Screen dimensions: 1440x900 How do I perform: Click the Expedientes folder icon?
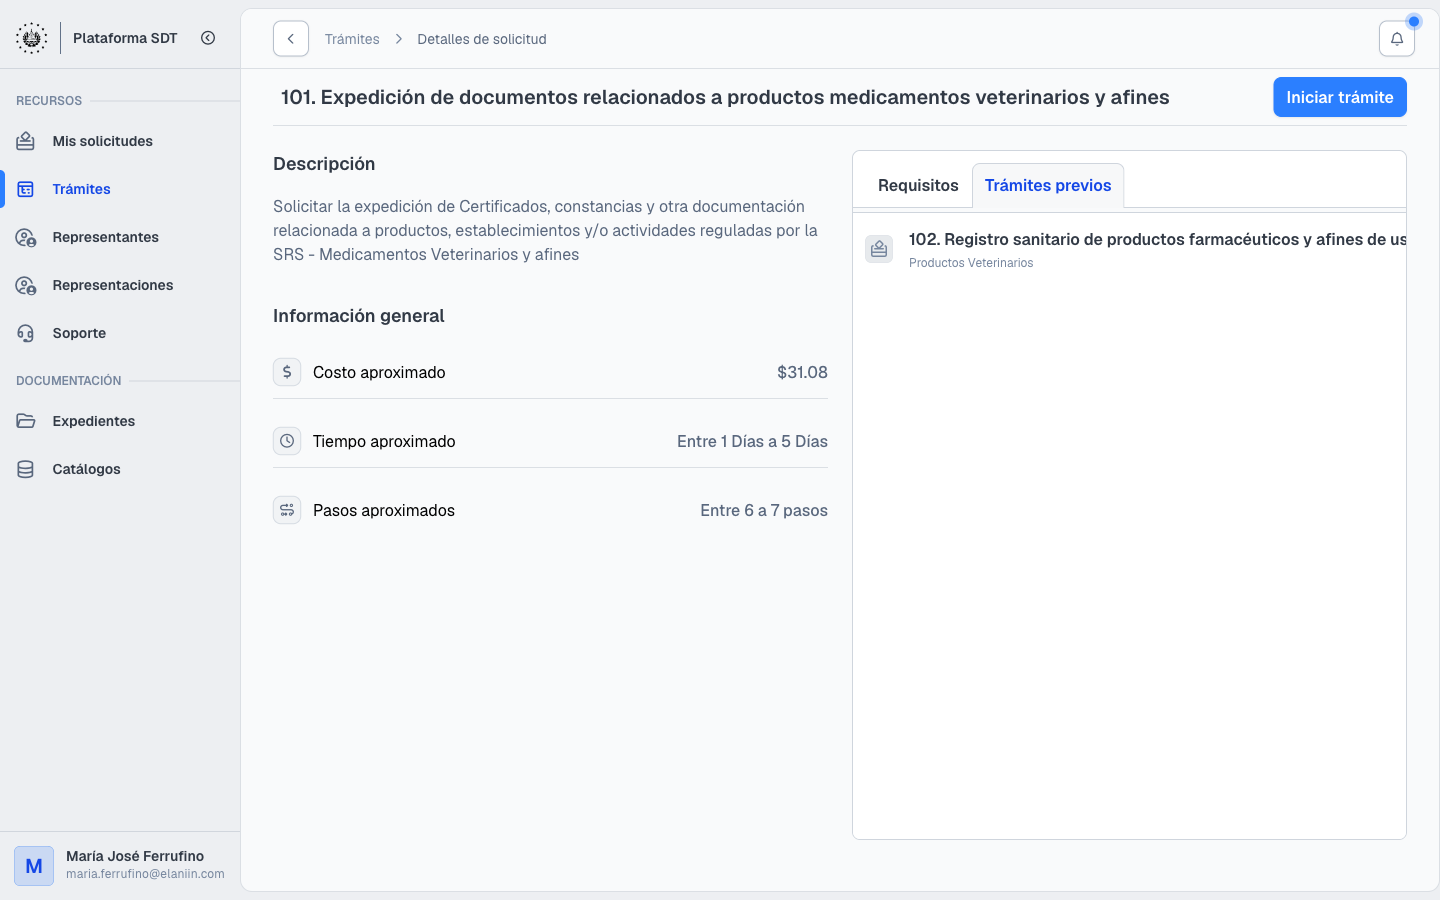(x=26, y=421)
